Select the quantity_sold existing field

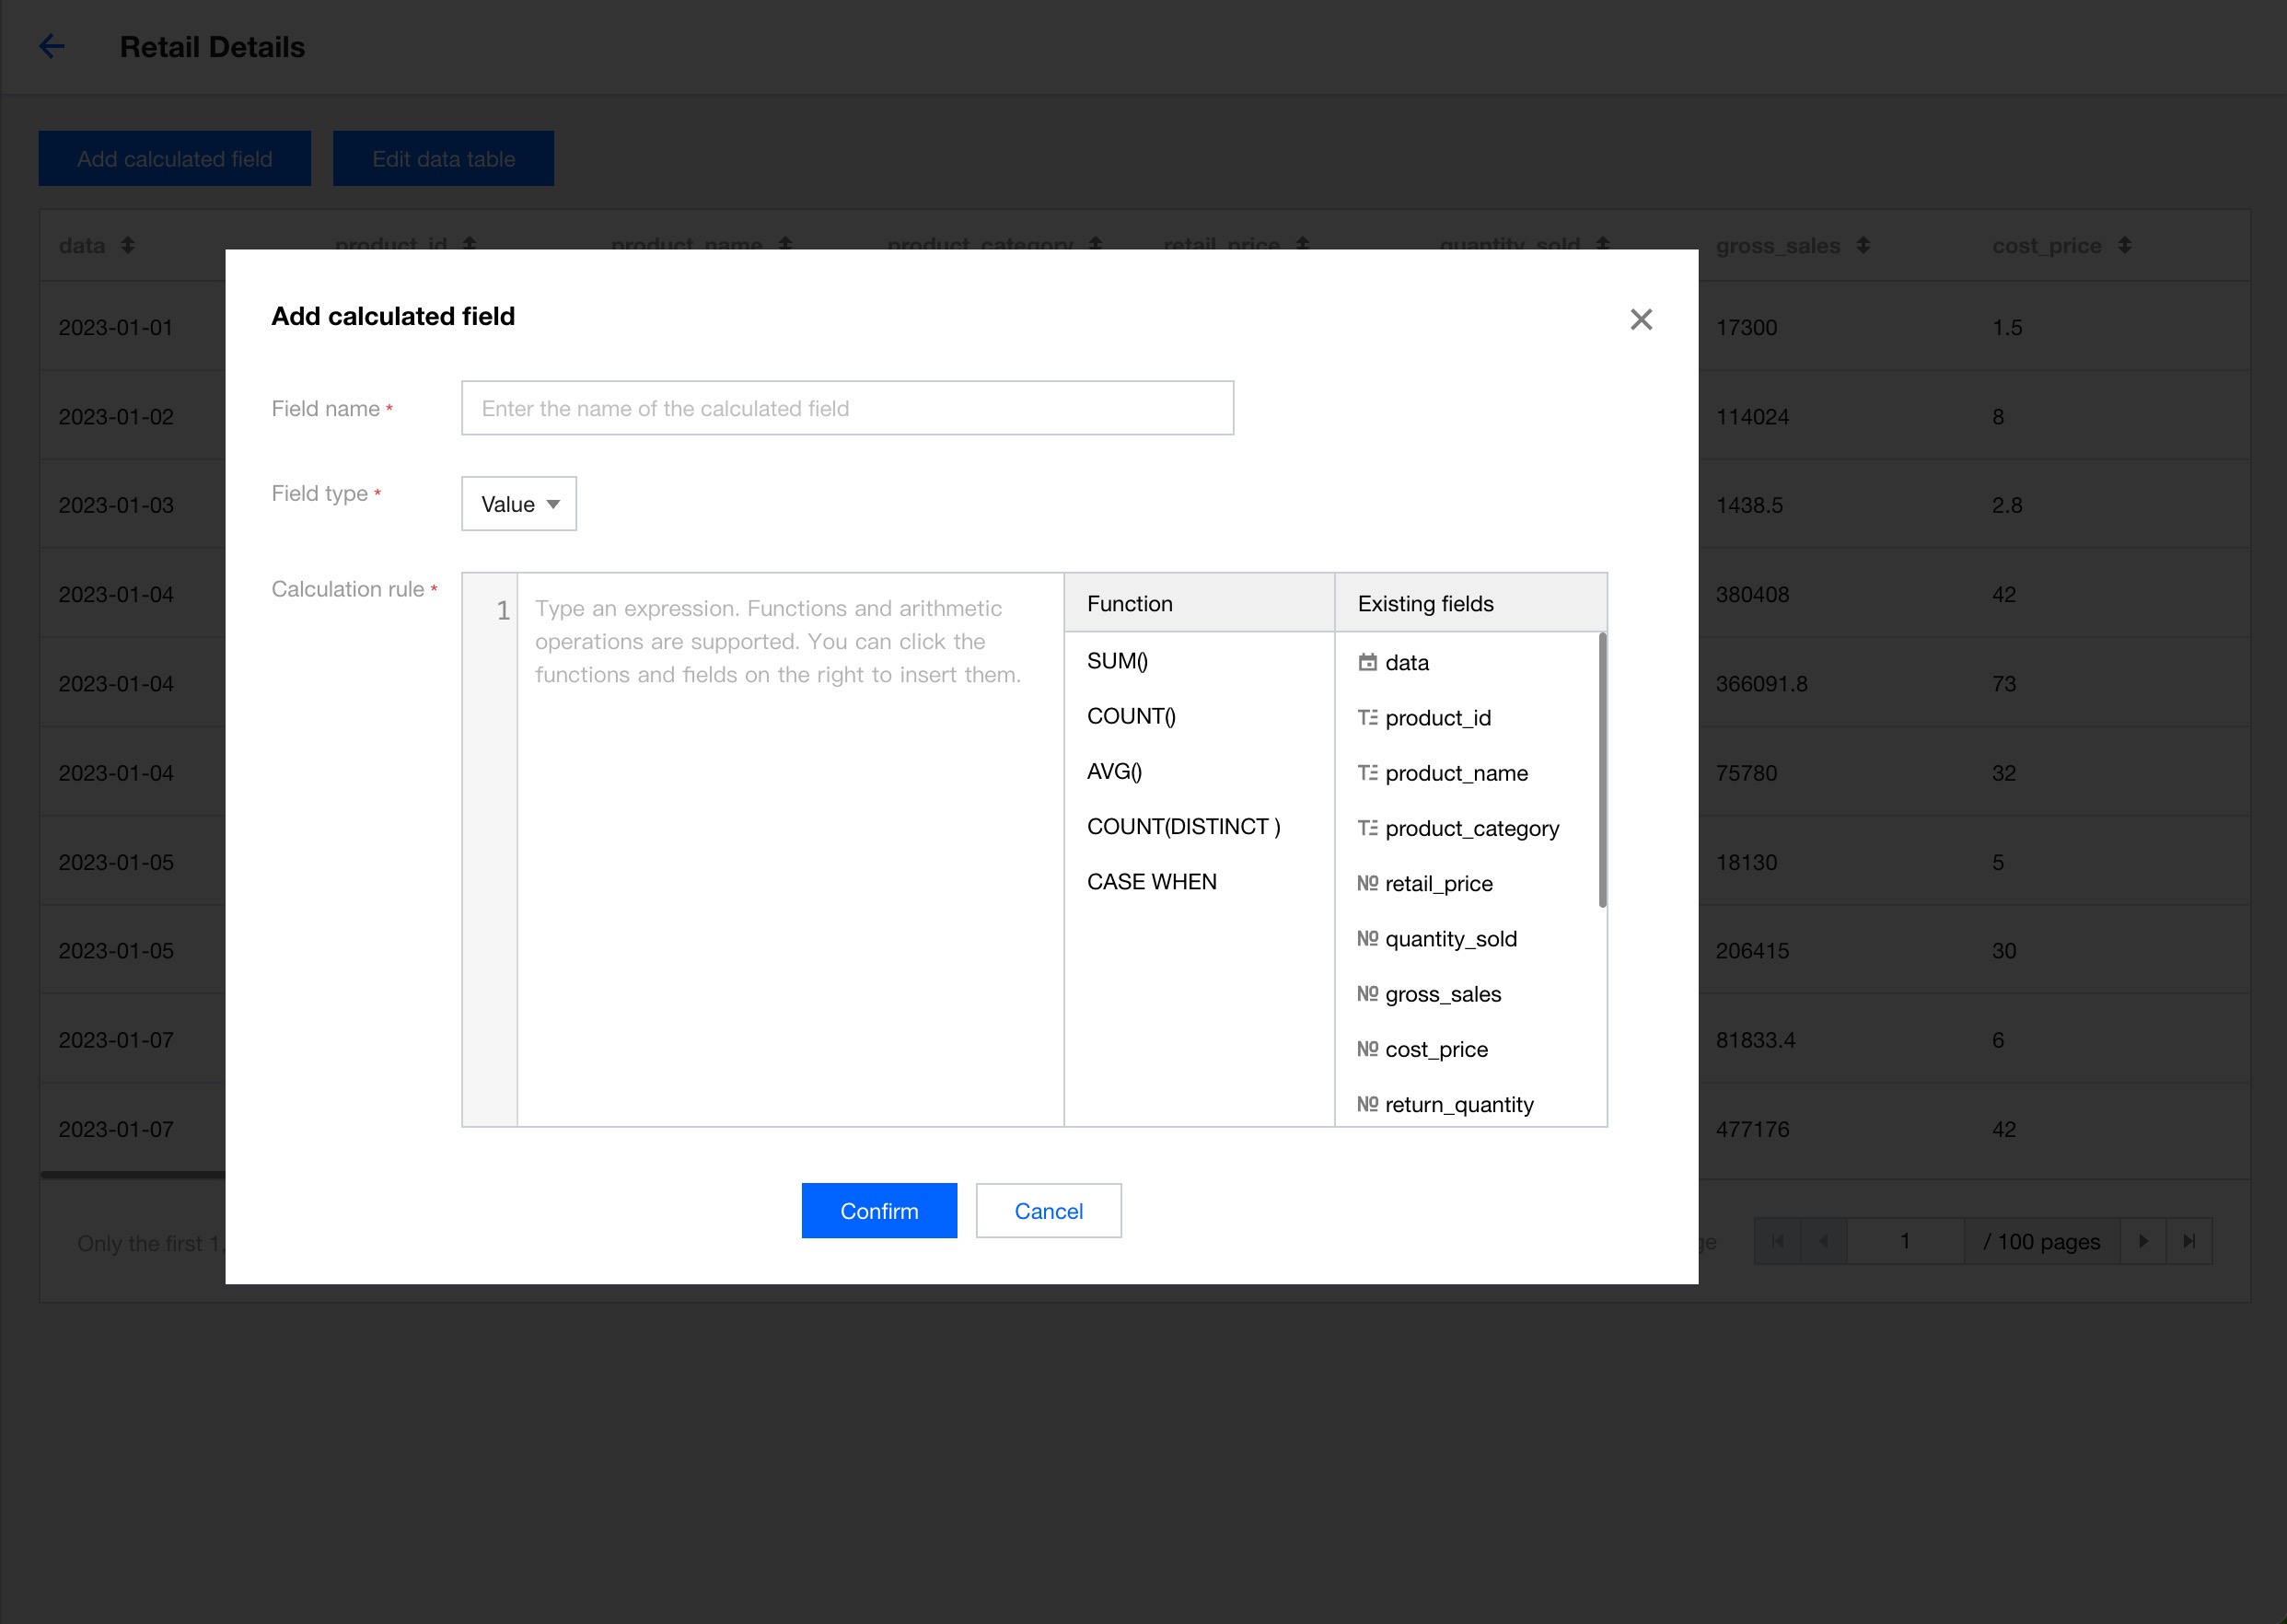1450,939
